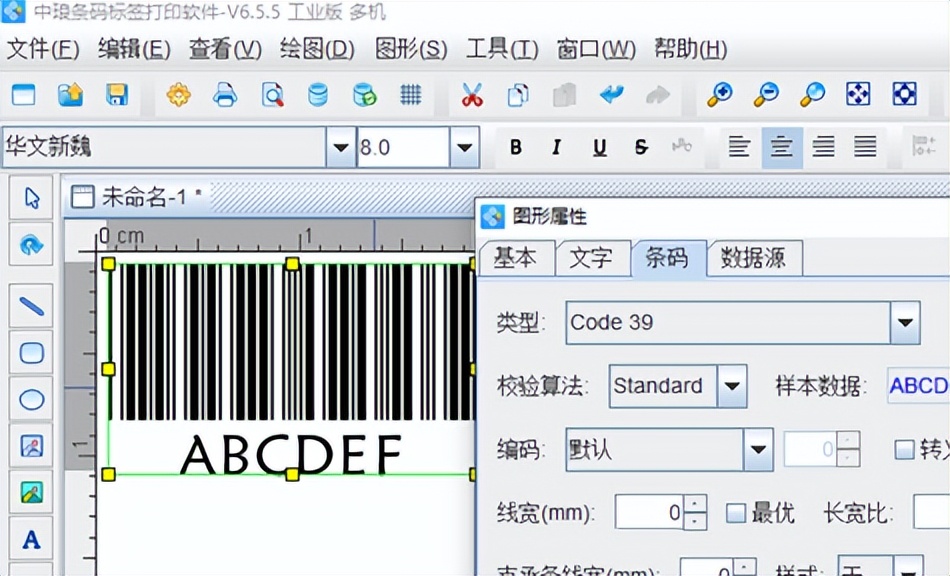
Task: Open the 编辑(E) menu
Action: click(134, 50)
